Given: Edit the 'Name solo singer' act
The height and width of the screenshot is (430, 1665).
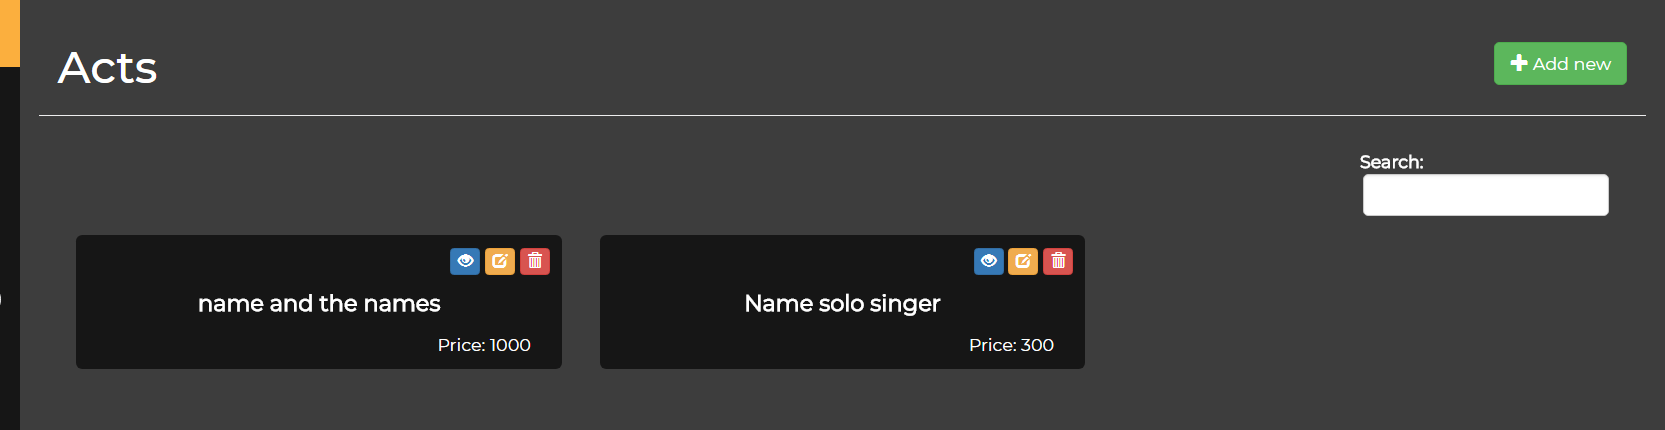Looking at the screenshot, I should [x=1023, y=261].
